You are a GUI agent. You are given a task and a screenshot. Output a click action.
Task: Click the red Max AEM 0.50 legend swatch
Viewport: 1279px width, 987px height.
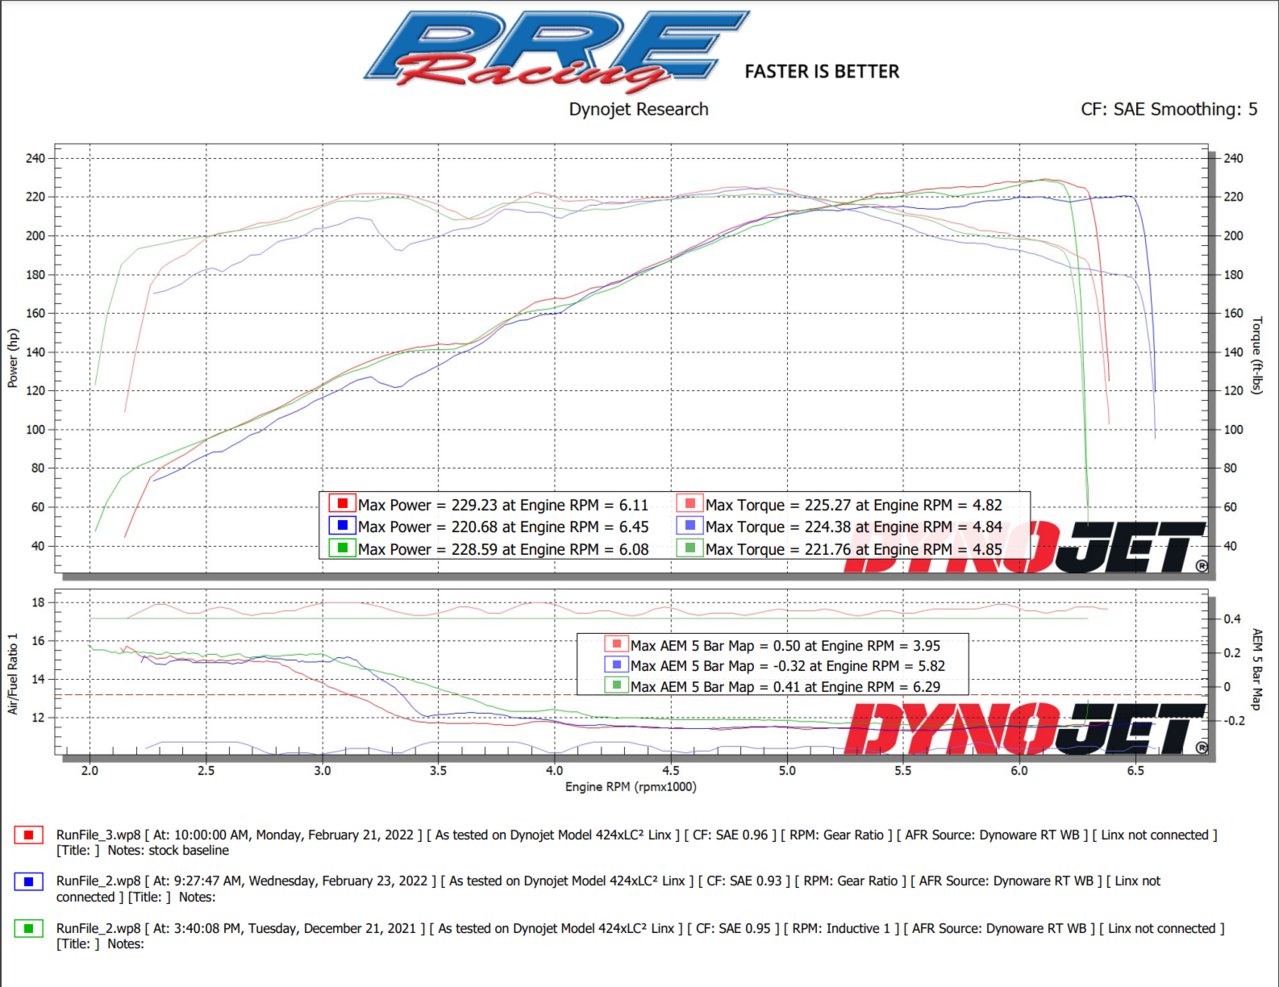(x=616, y=645)
